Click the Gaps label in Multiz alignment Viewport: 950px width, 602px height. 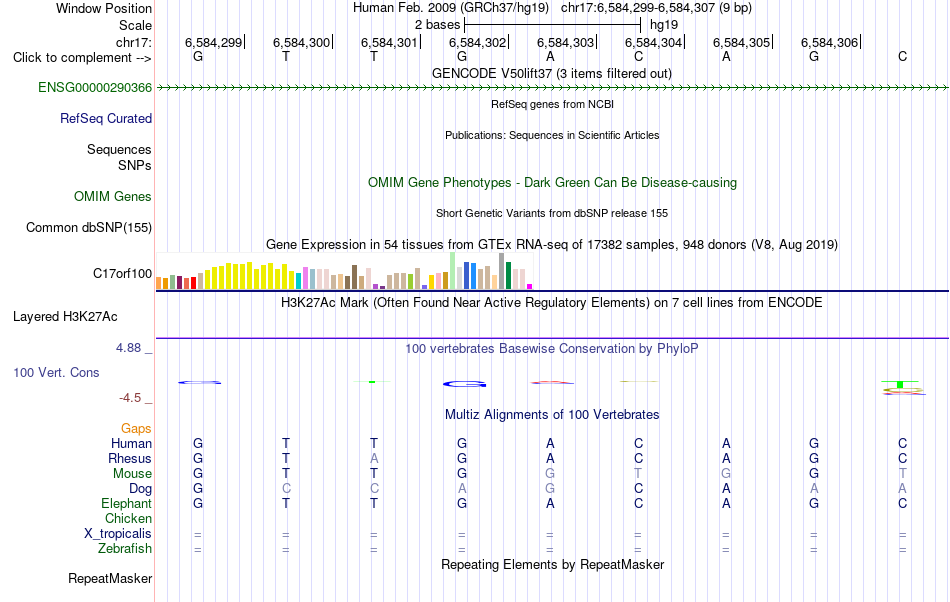136,429
